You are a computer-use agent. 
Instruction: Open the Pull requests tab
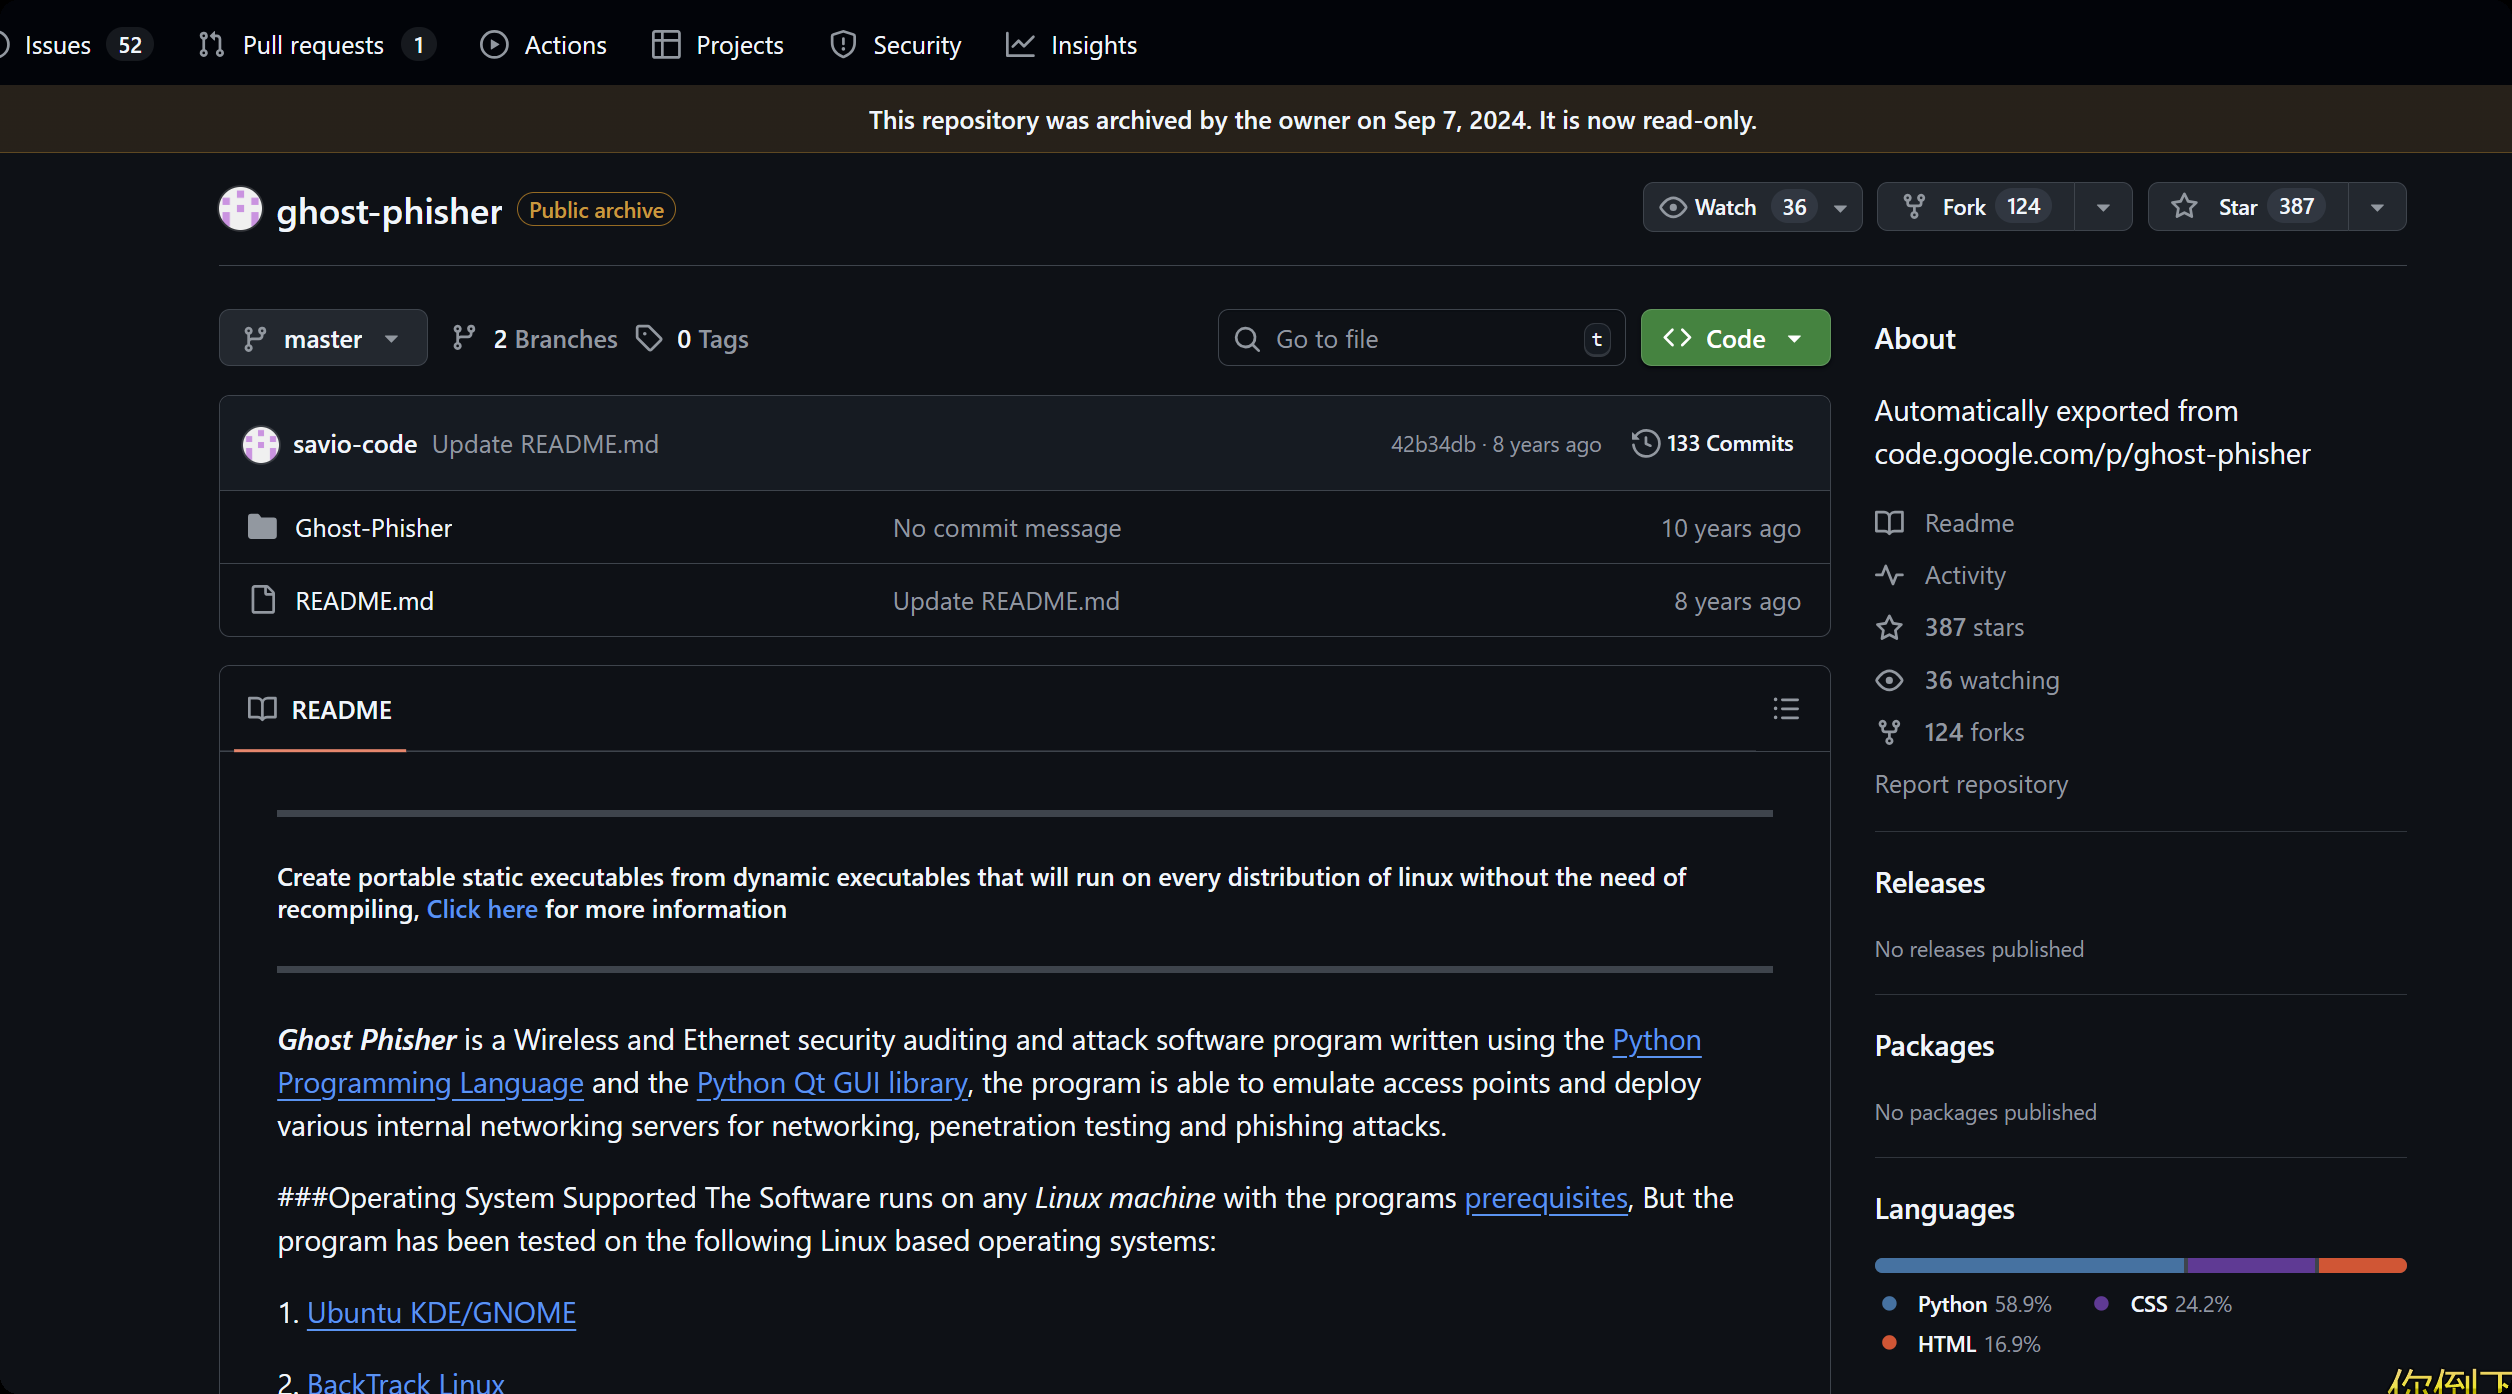tap(313, 45)
